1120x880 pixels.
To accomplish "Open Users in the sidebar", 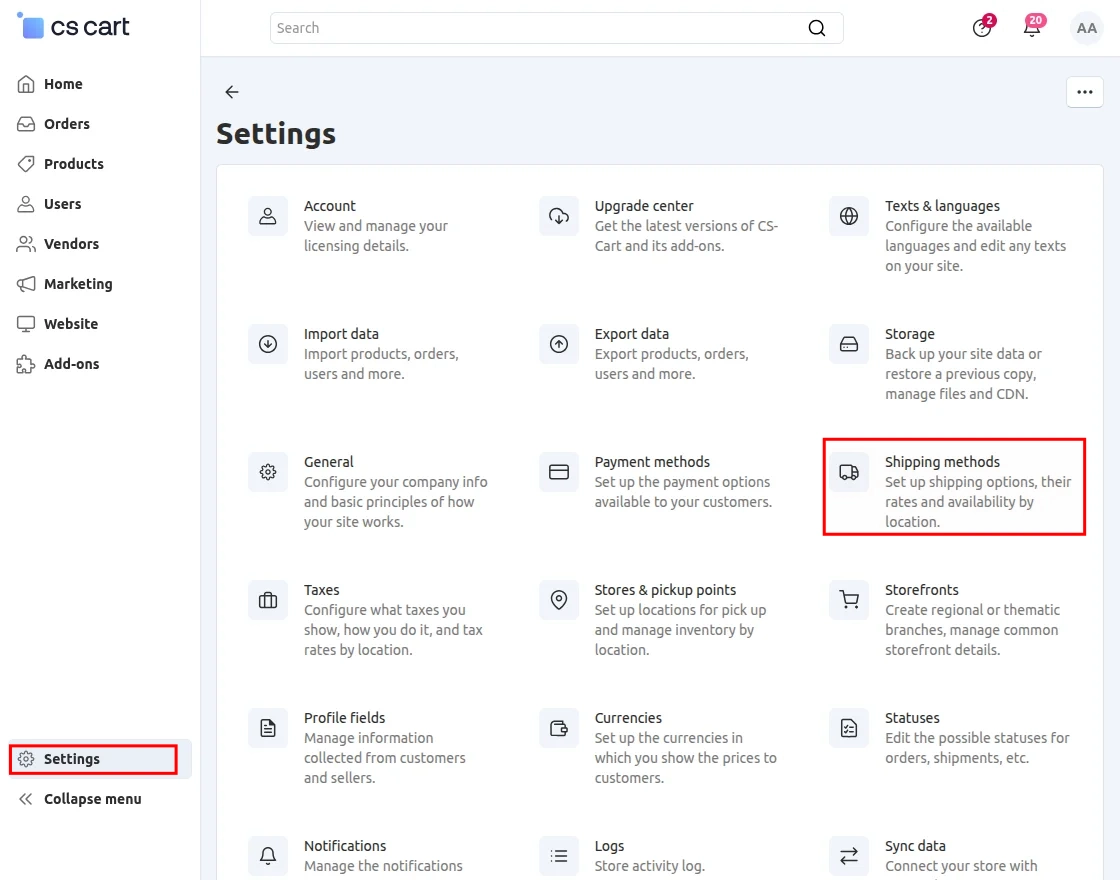I will pos(100,204).
